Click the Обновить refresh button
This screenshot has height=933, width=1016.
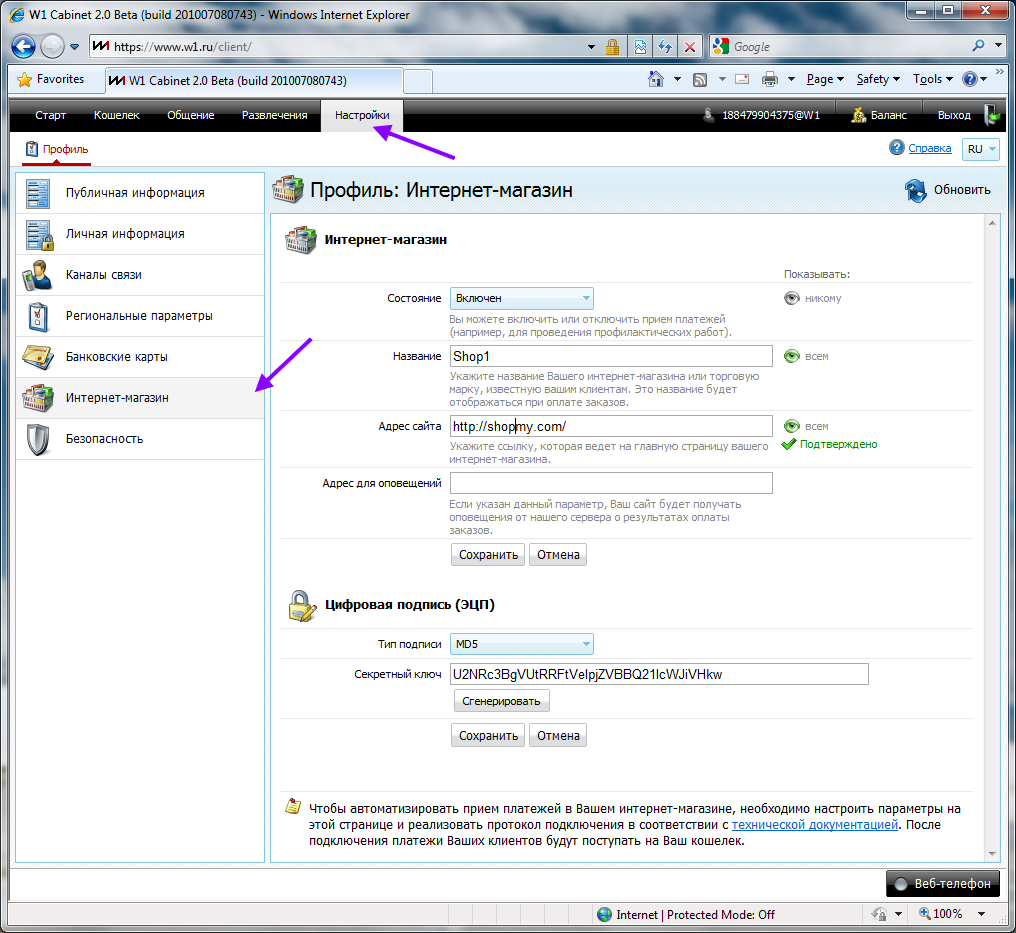tap(948, 190)
